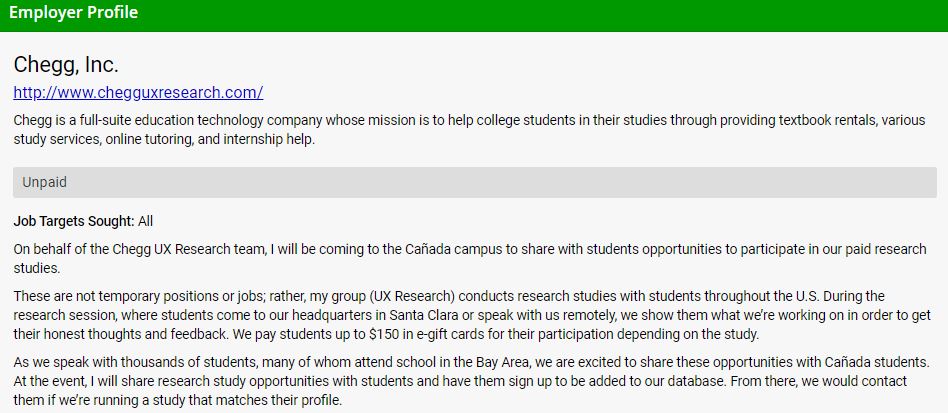This screenshot has width=948, height=413.
Task: Open the chegguxresearch.com website link
Action: (x=138, y=93)
